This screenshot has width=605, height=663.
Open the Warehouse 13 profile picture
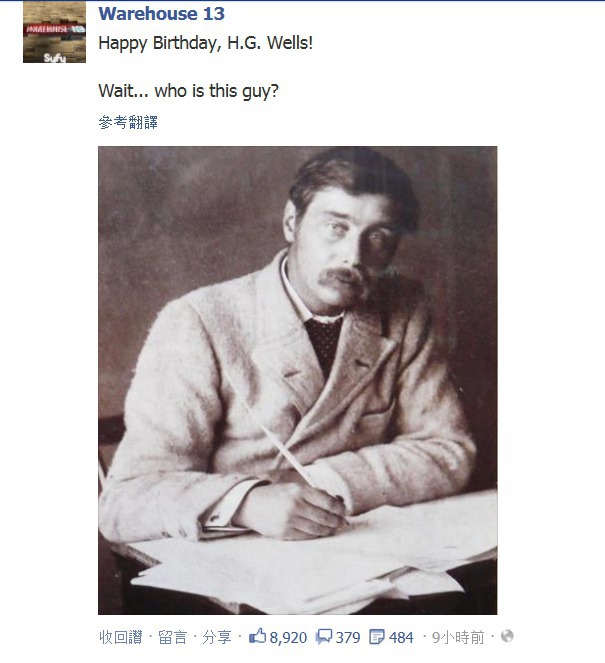pos(55,32)
